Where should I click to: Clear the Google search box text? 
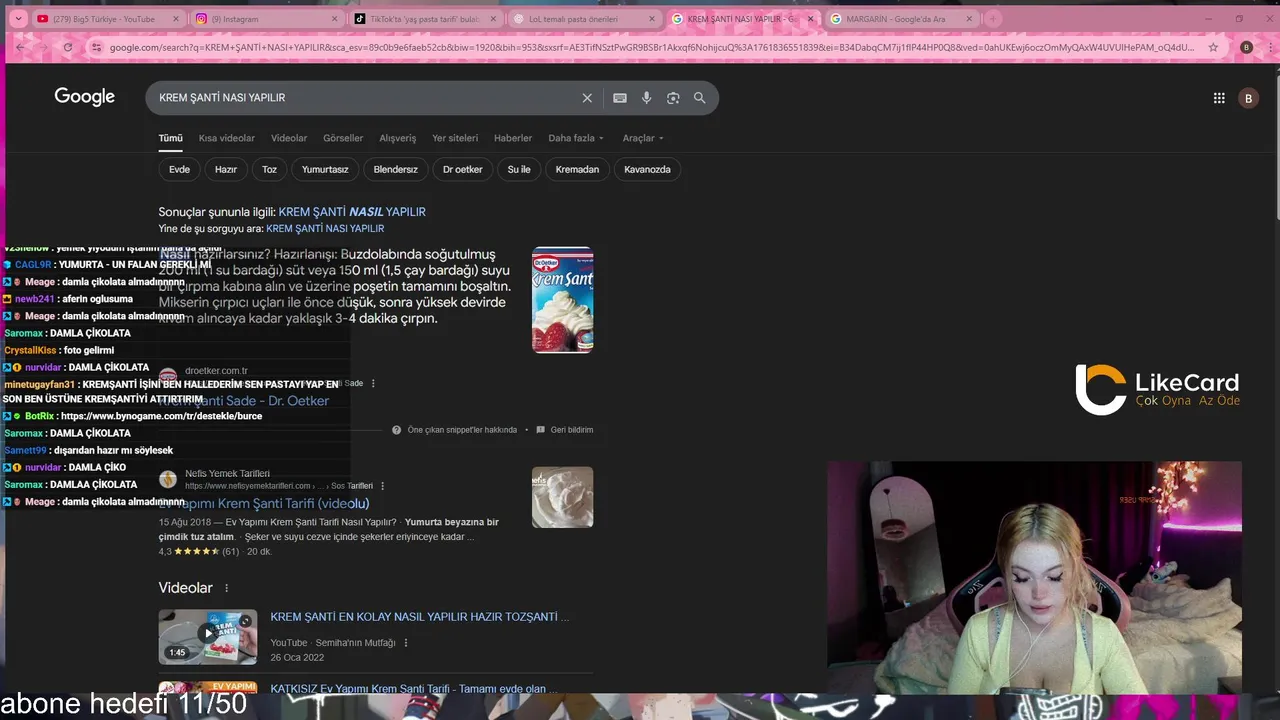[x=587, y=98]
